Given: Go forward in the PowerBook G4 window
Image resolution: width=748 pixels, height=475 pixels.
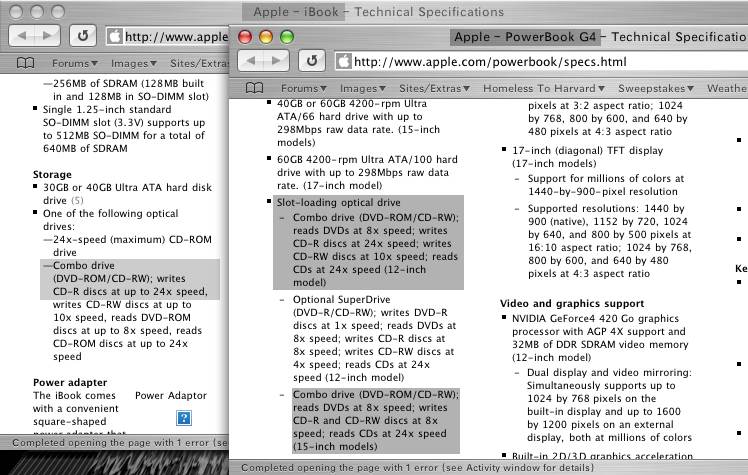Looking at the screenshot, I should coord(276,61).
